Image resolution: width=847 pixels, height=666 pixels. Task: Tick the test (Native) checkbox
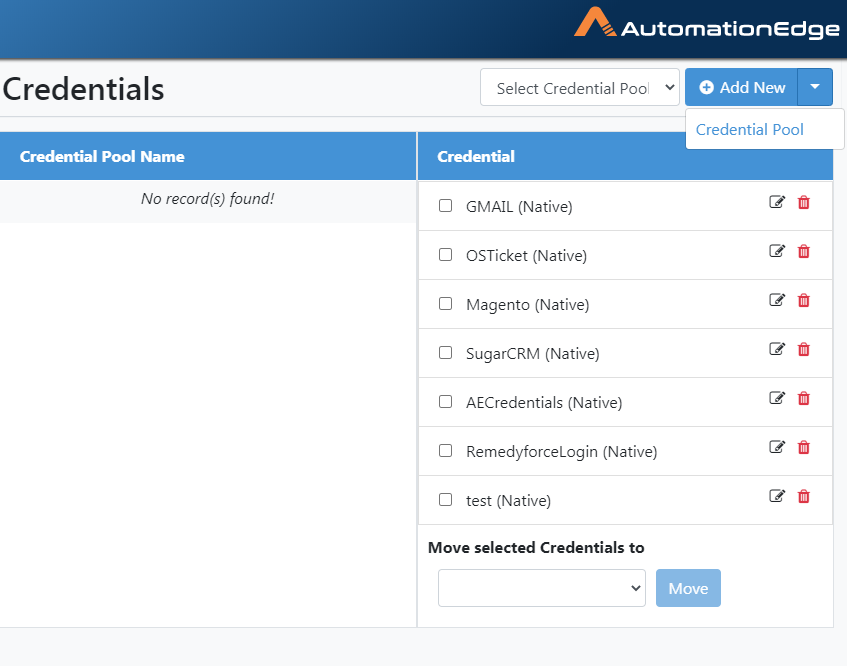tap(446, 500)
